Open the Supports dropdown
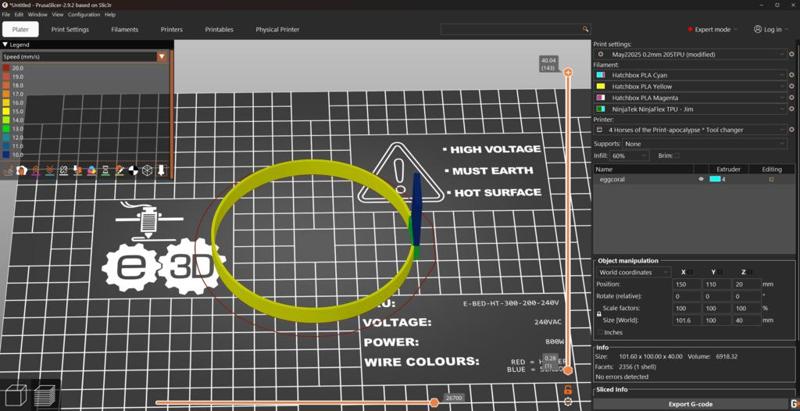800x411 pixels. point(704,144)
